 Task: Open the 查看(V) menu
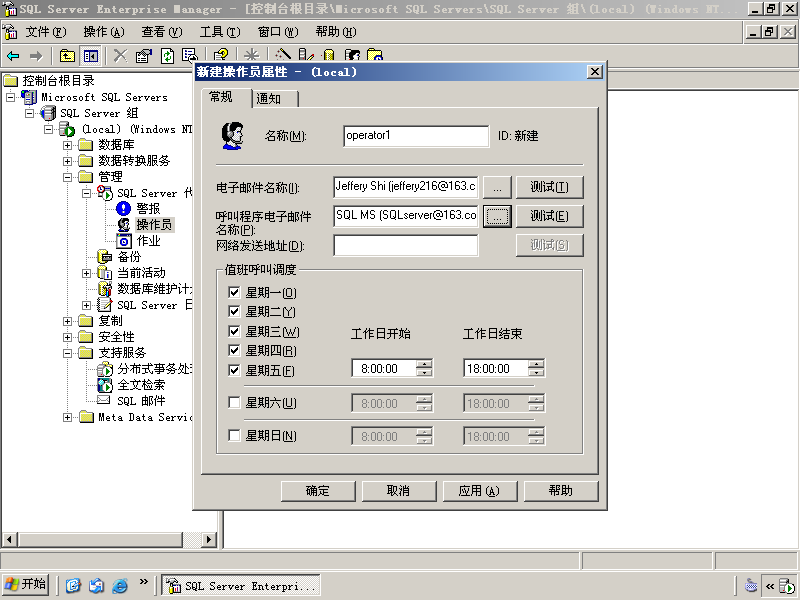(162, 32)
